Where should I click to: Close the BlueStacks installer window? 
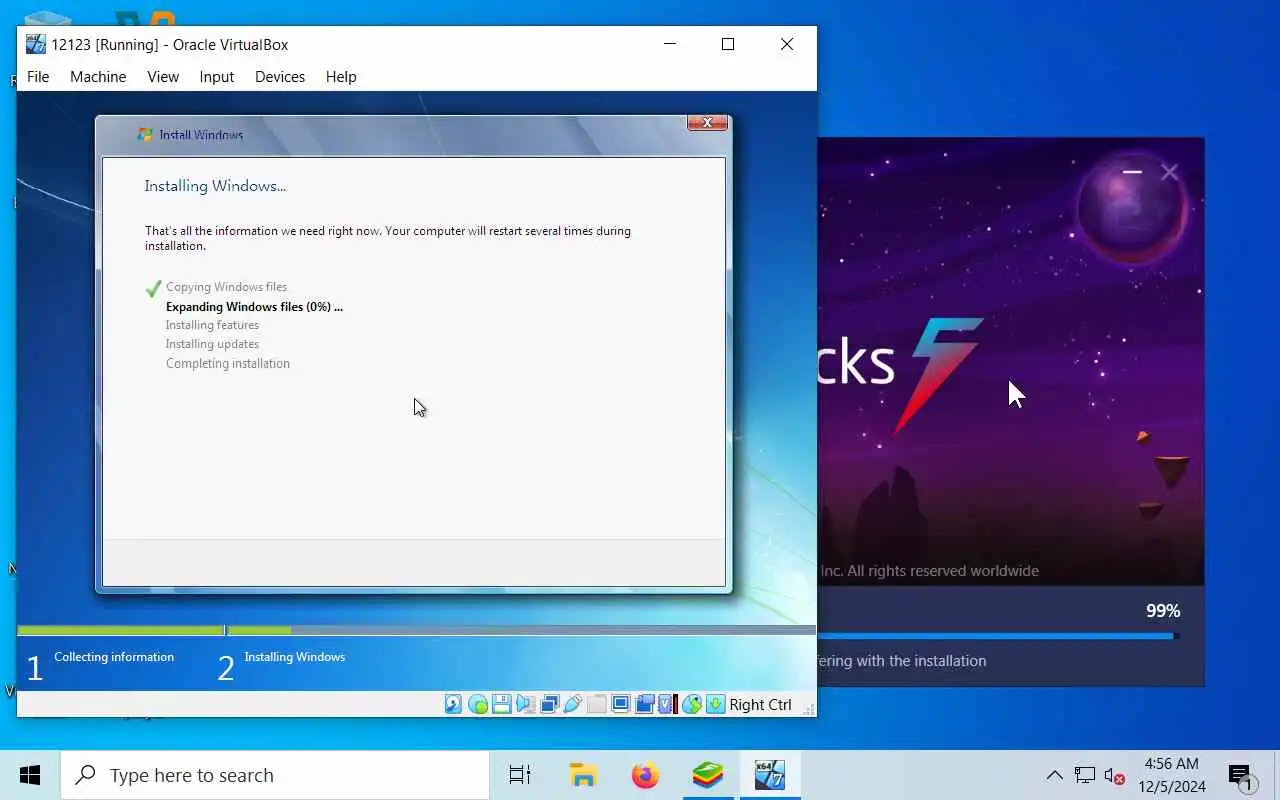tap(1169, 172)
